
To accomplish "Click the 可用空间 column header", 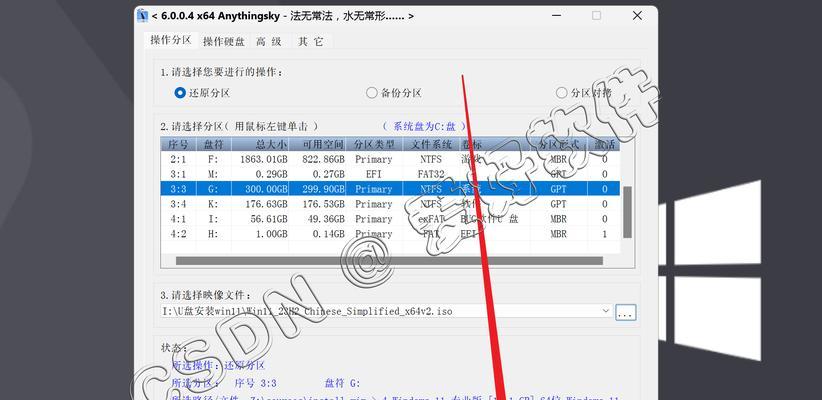I will pyautogui.click(x=318, y=144).
